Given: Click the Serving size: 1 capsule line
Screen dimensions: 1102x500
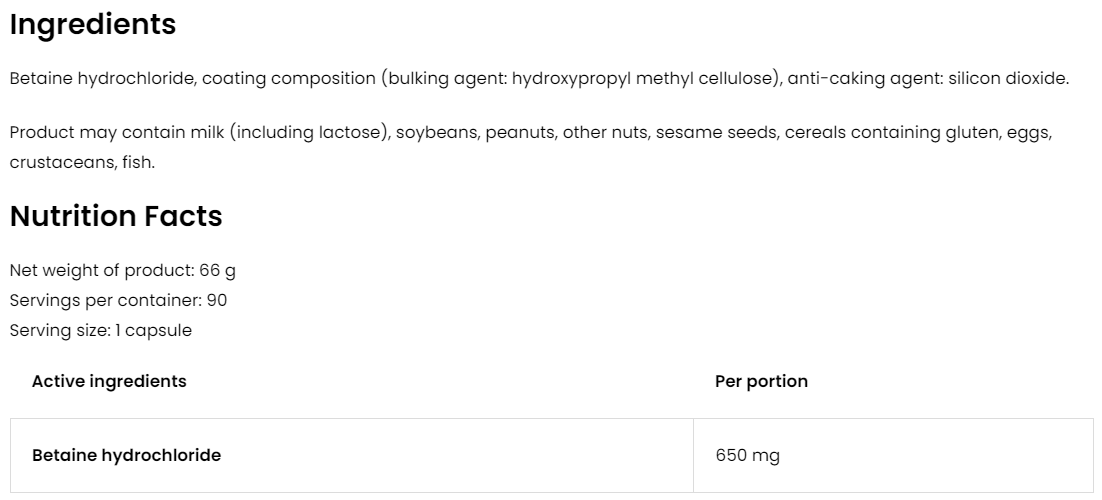Looking at the screenshot, I should pos(100,330).
